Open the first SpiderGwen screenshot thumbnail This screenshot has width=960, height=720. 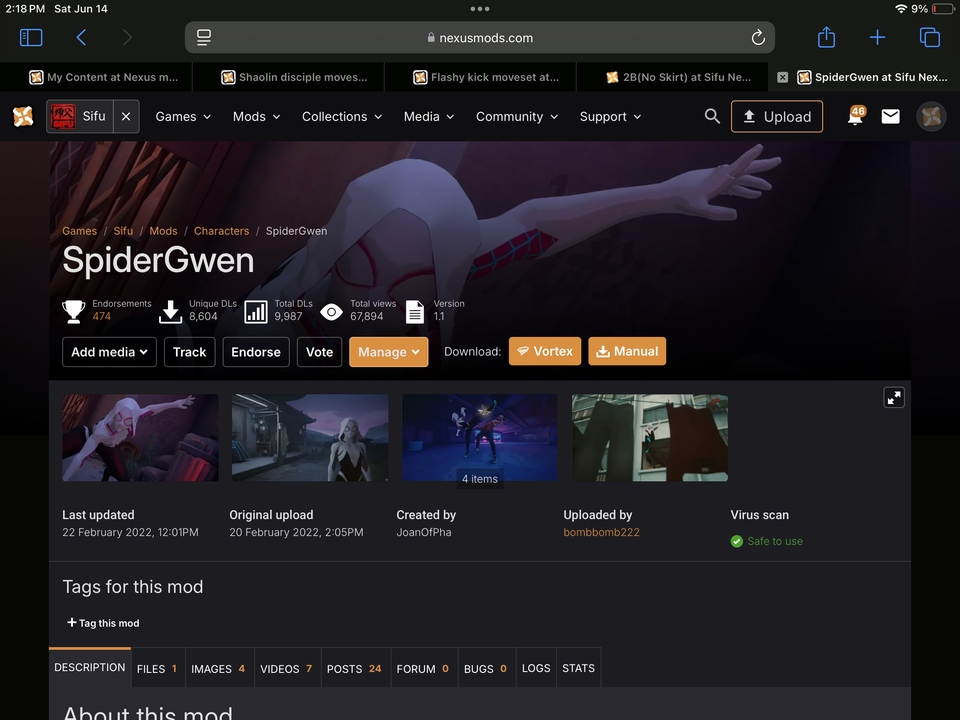140,438
